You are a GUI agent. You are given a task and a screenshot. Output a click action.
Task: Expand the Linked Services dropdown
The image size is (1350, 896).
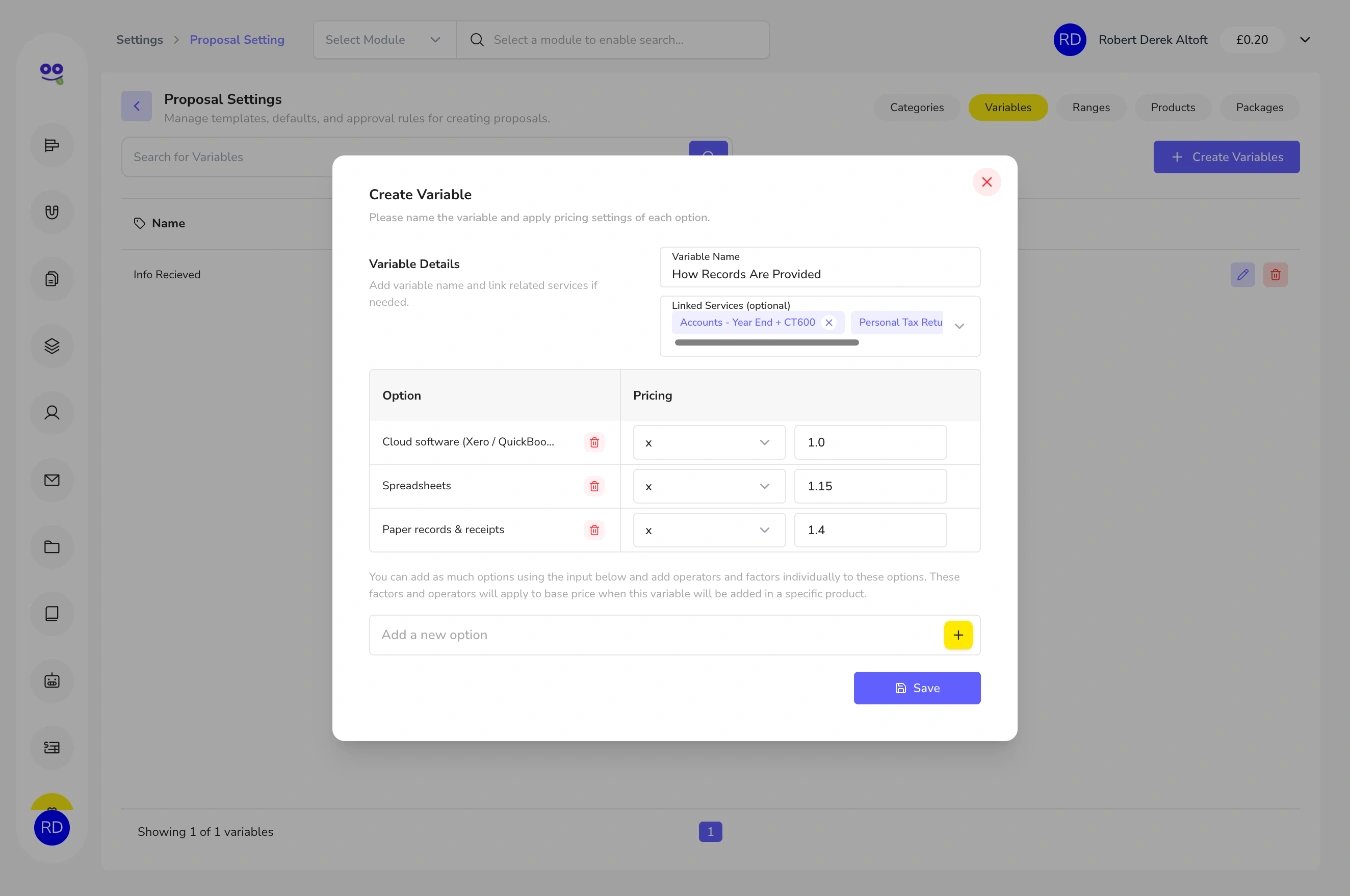point(959,326)
